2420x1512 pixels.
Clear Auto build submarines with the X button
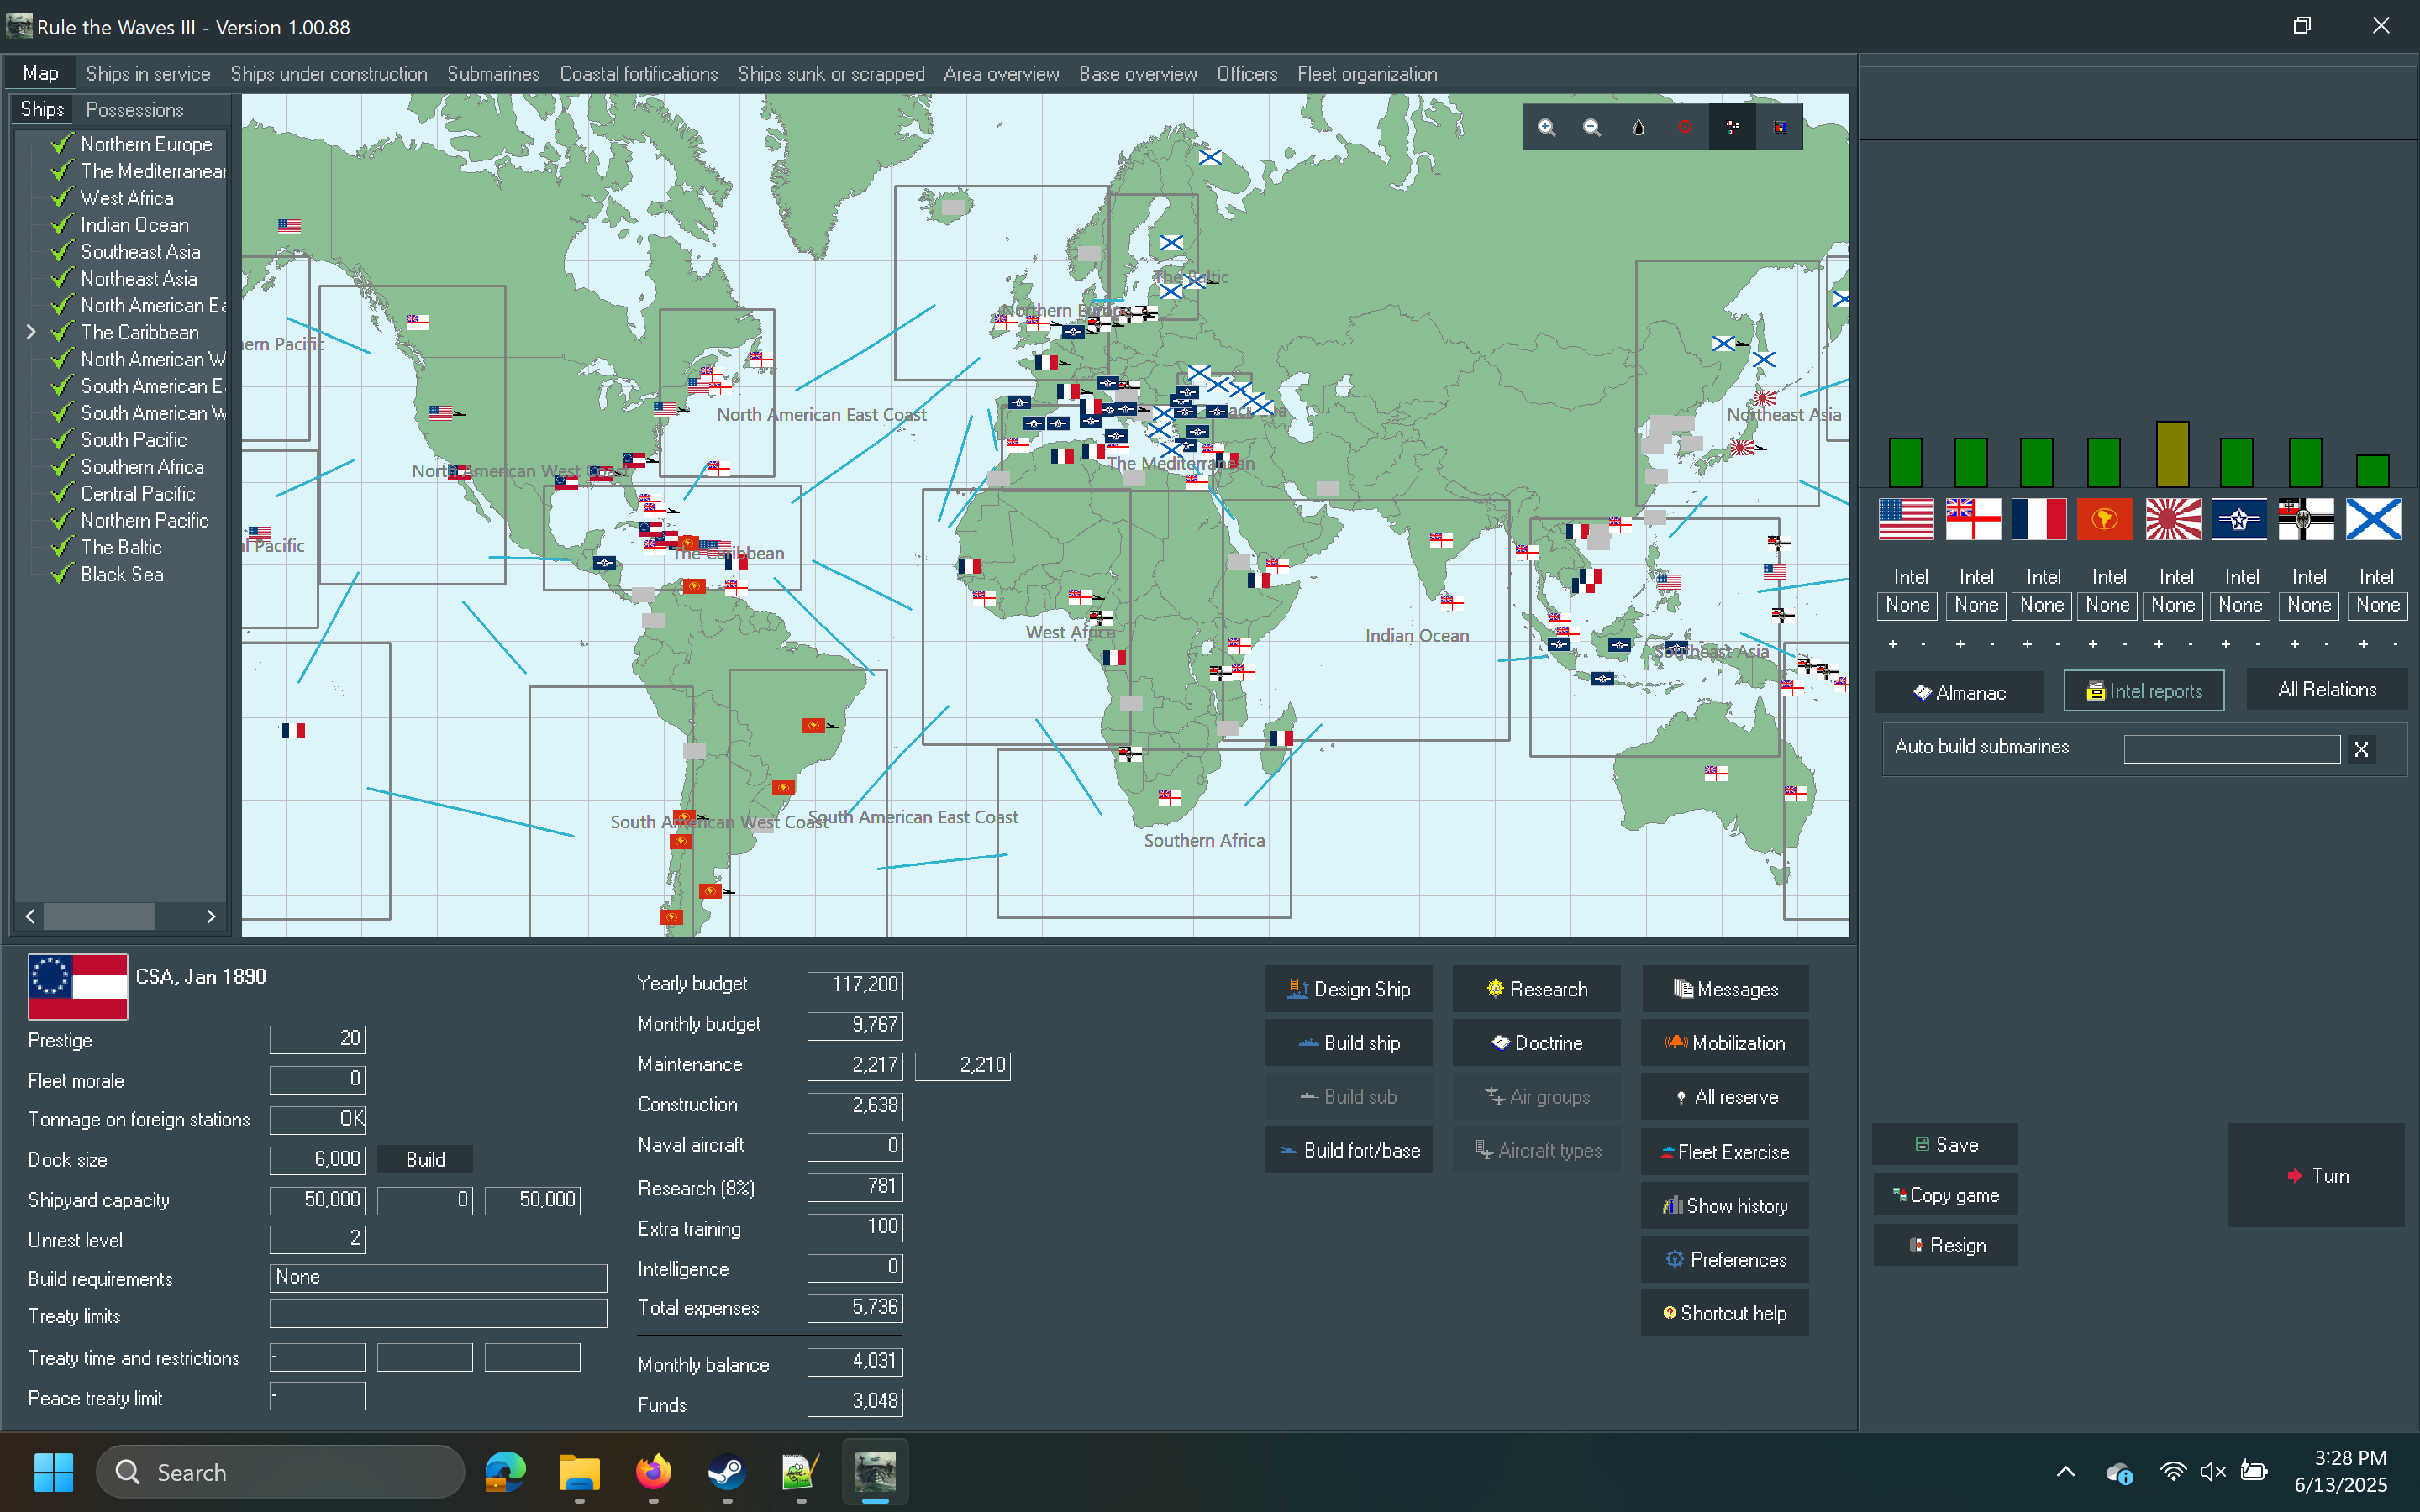point(2362,749)
